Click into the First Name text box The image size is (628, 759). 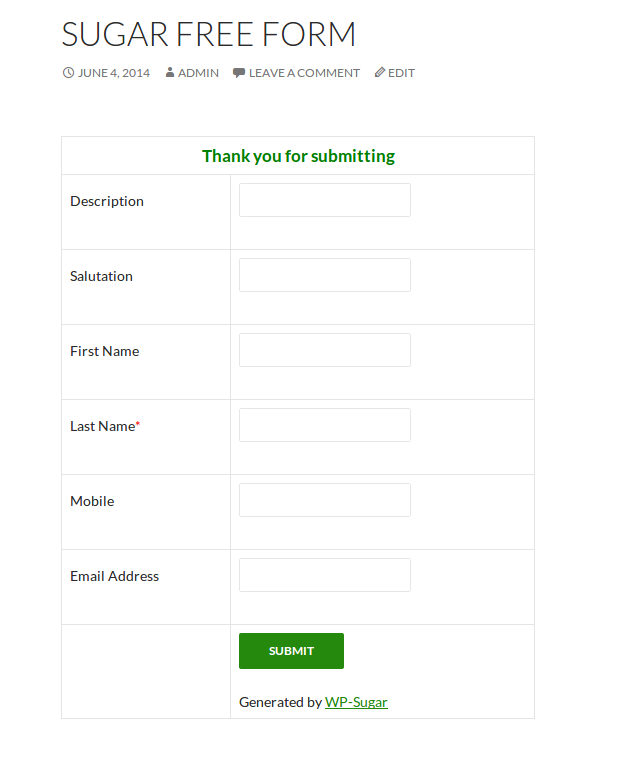(325, 350)
